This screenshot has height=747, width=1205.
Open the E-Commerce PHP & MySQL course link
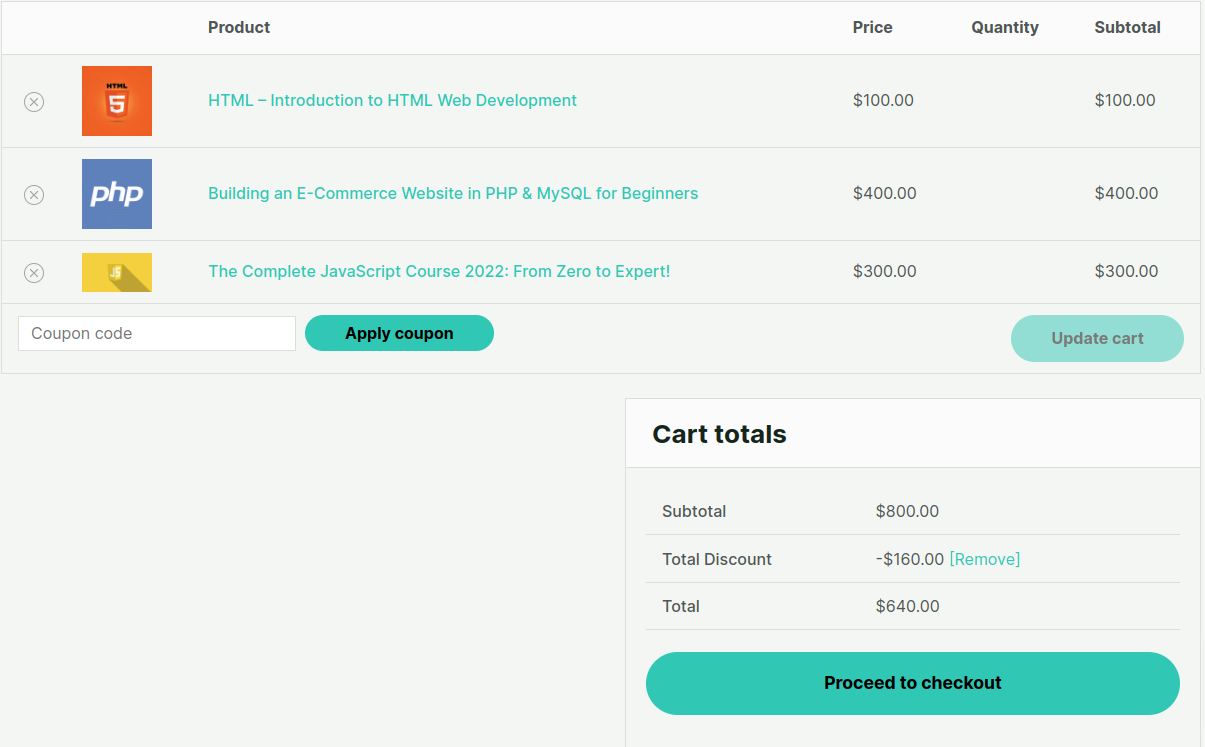tap(452, 193)
